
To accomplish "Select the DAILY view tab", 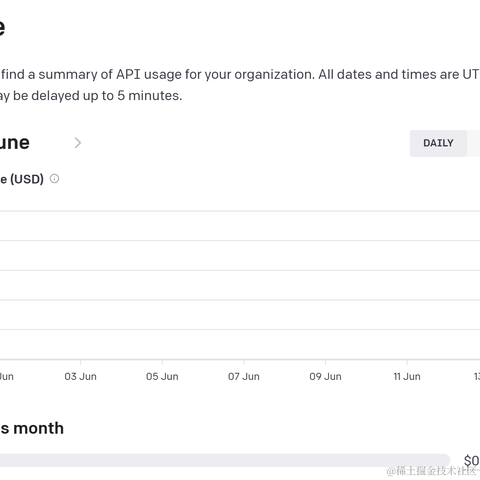I will [438, 143].
